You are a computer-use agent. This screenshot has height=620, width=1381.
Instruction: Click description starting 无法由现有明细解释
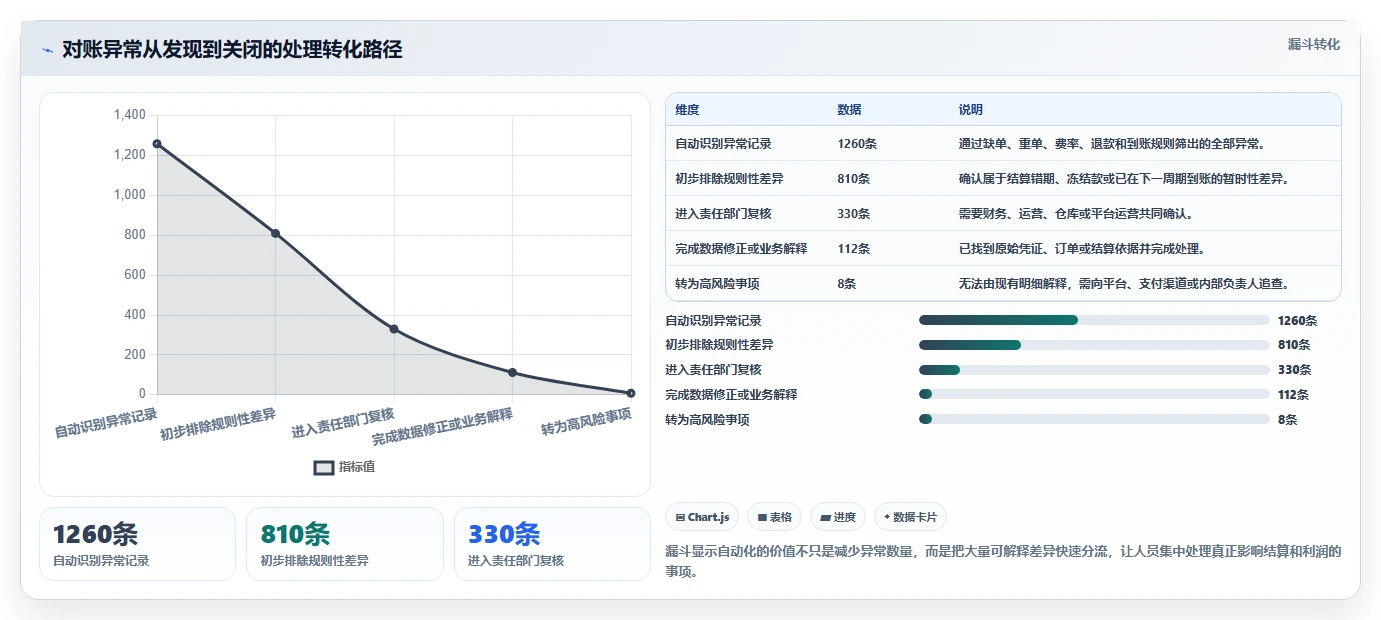click(x=1124, y=284)
